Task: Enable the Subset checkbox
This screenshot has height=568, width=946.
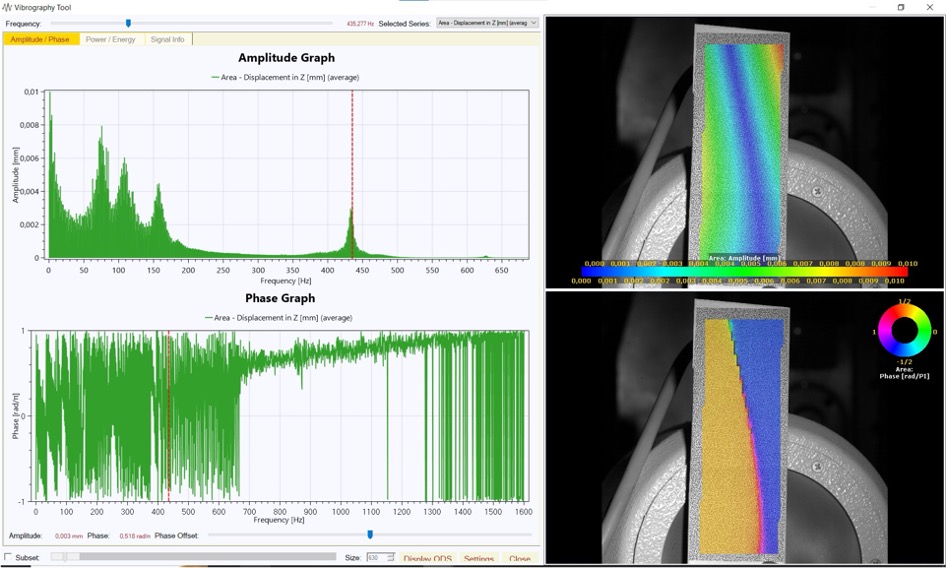Action: point(9,557)
